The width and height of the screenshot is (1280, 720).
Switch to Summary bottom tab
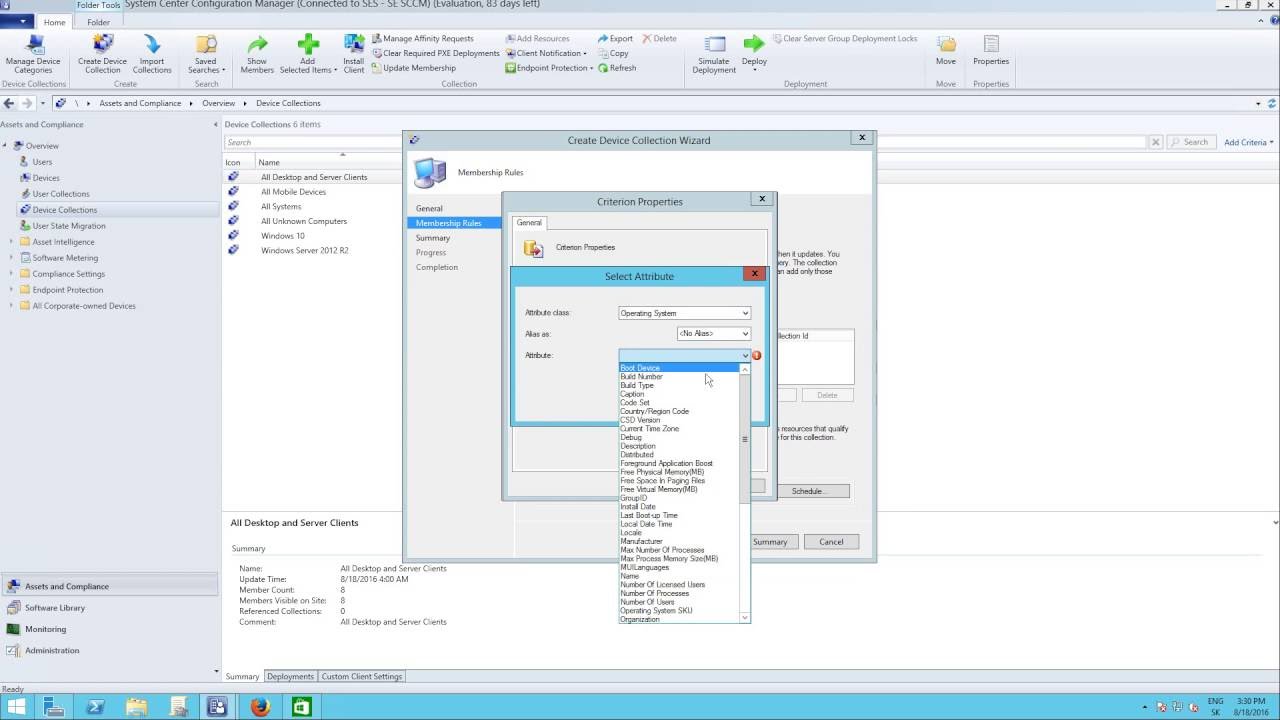(x=242, y=676)
